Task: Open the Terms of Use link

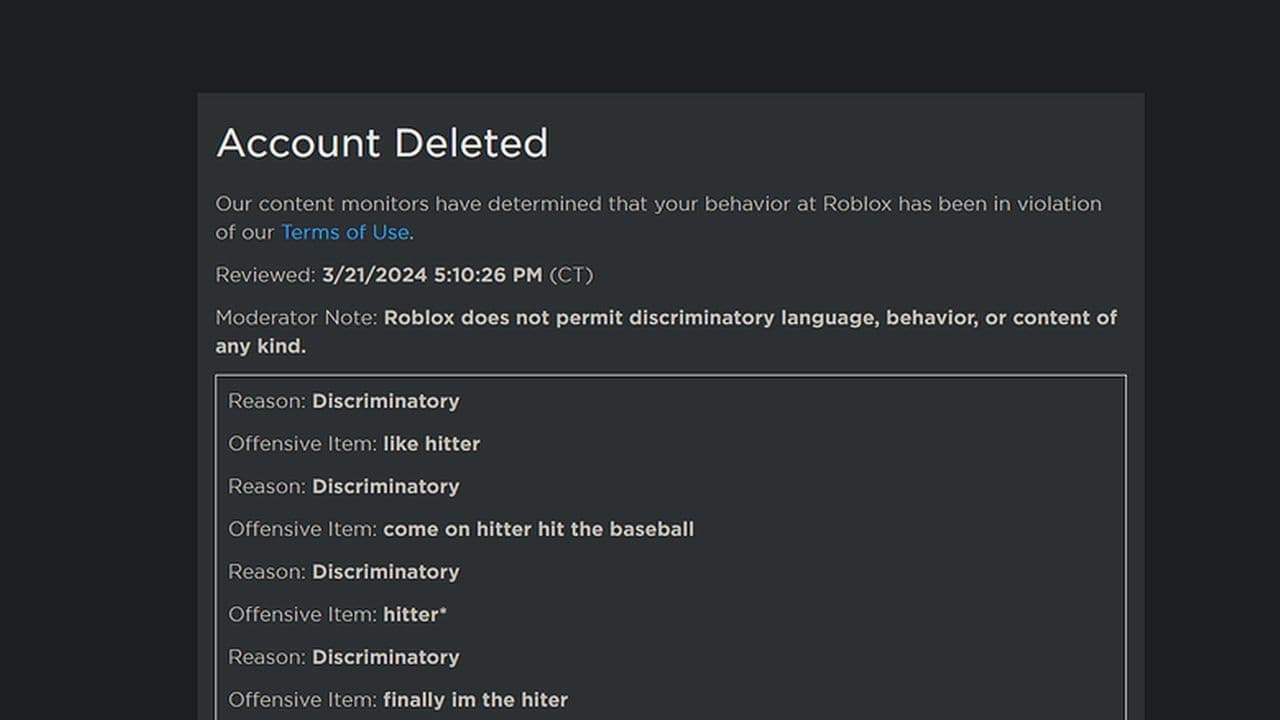Action: [344, 232]
